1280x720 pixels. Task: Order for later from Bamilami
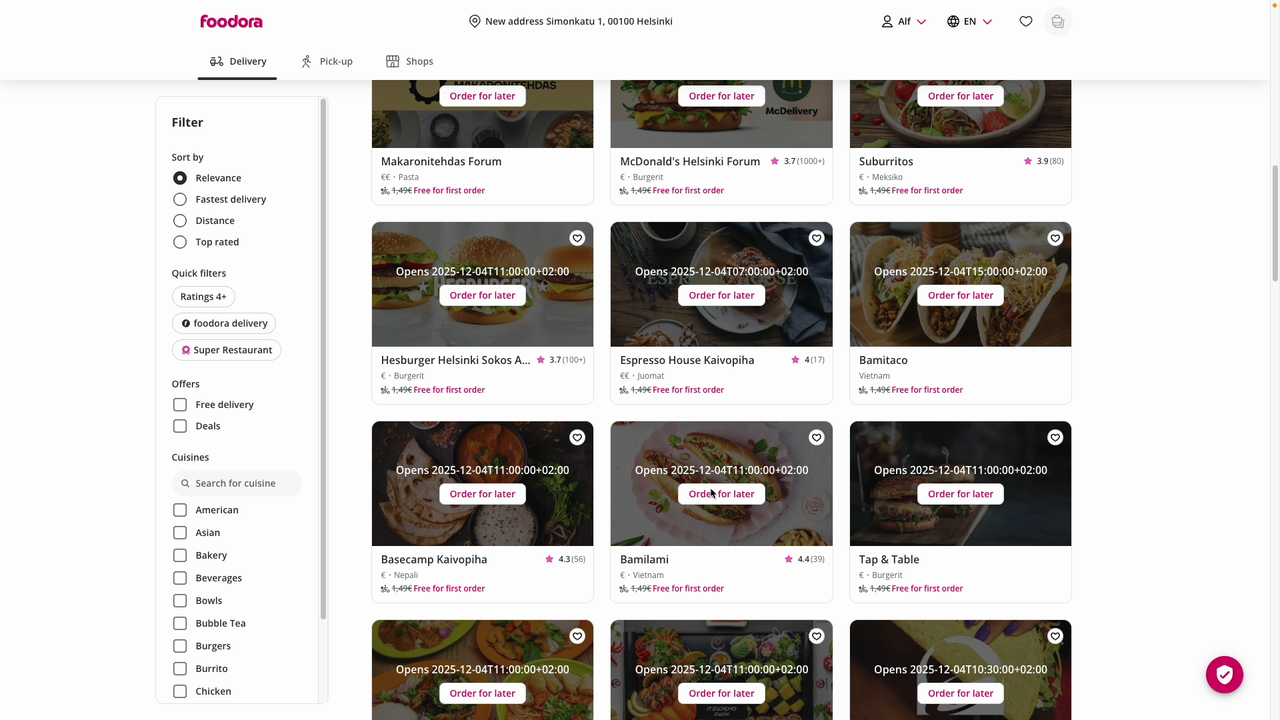pos(721,494)
